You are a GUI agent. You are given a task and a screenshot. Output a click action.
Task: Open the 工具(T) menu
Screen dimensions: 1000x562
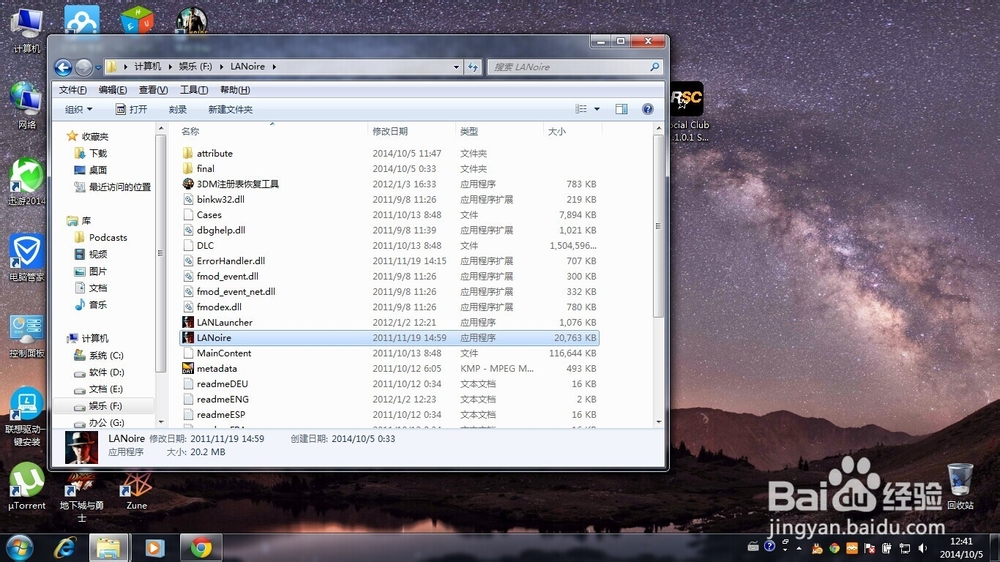[x=194, y=90]
